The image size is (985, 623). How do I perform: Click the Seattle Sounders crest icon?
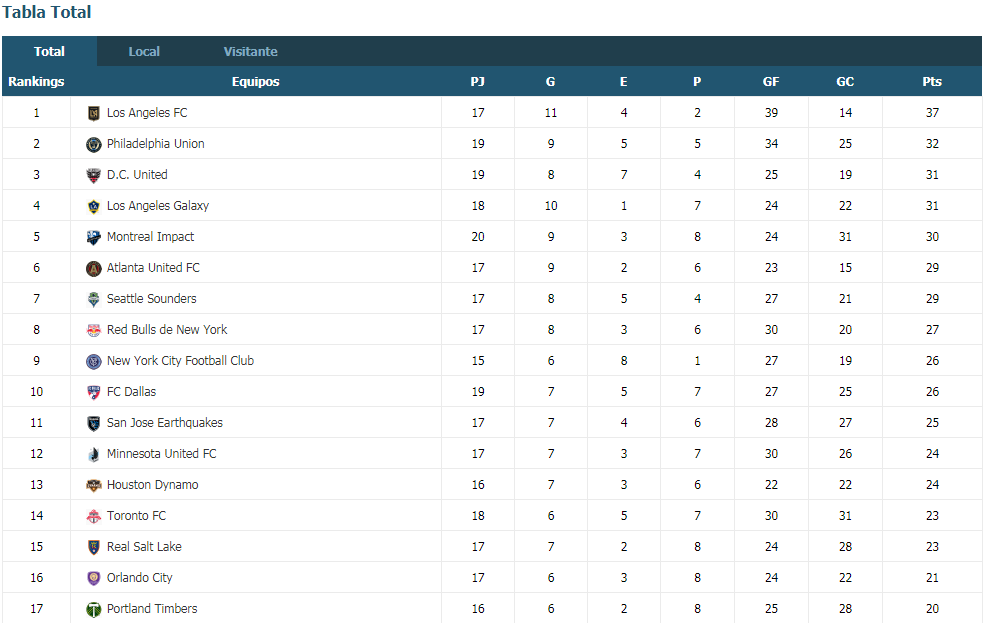tap(94, 299)
